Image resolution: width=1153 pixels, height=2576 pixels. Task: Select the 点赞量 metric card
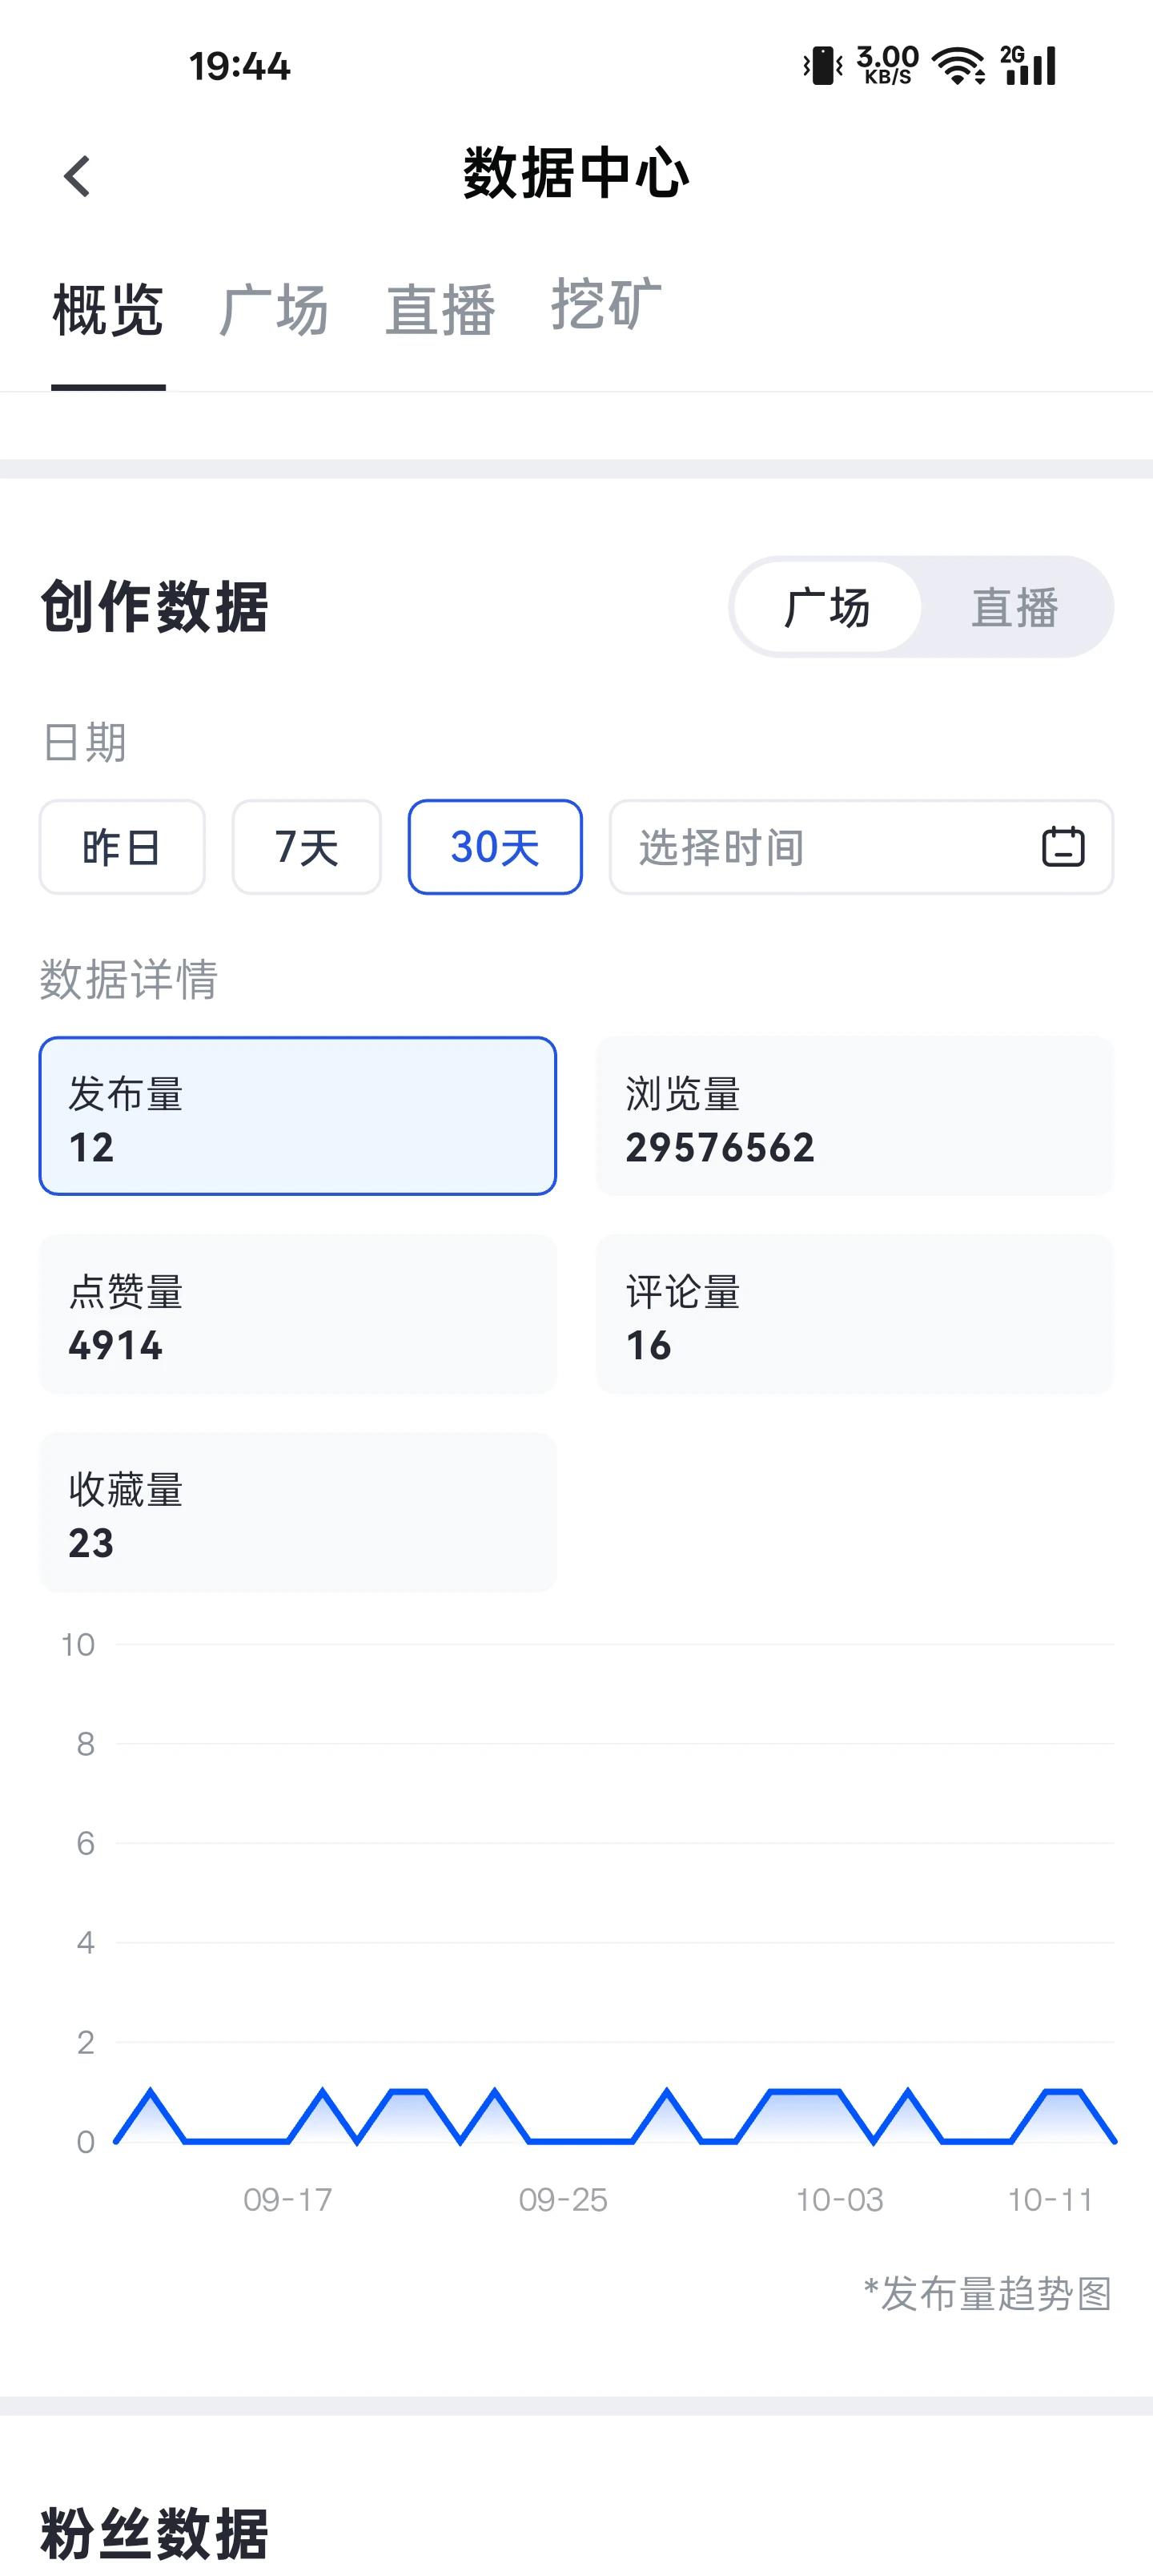(298, 1314)
